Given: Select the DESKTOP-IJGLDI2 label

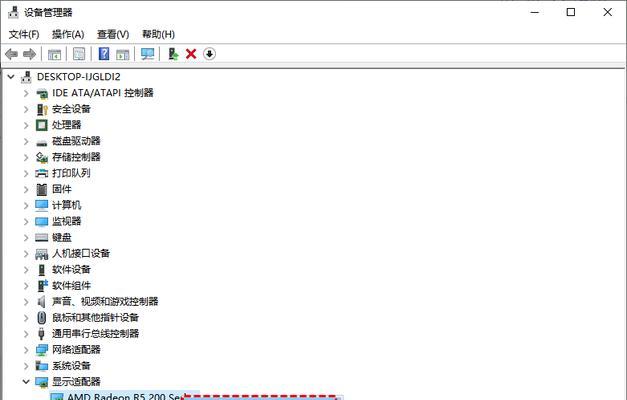Looking at the screenshot, I should click(78, 77).
